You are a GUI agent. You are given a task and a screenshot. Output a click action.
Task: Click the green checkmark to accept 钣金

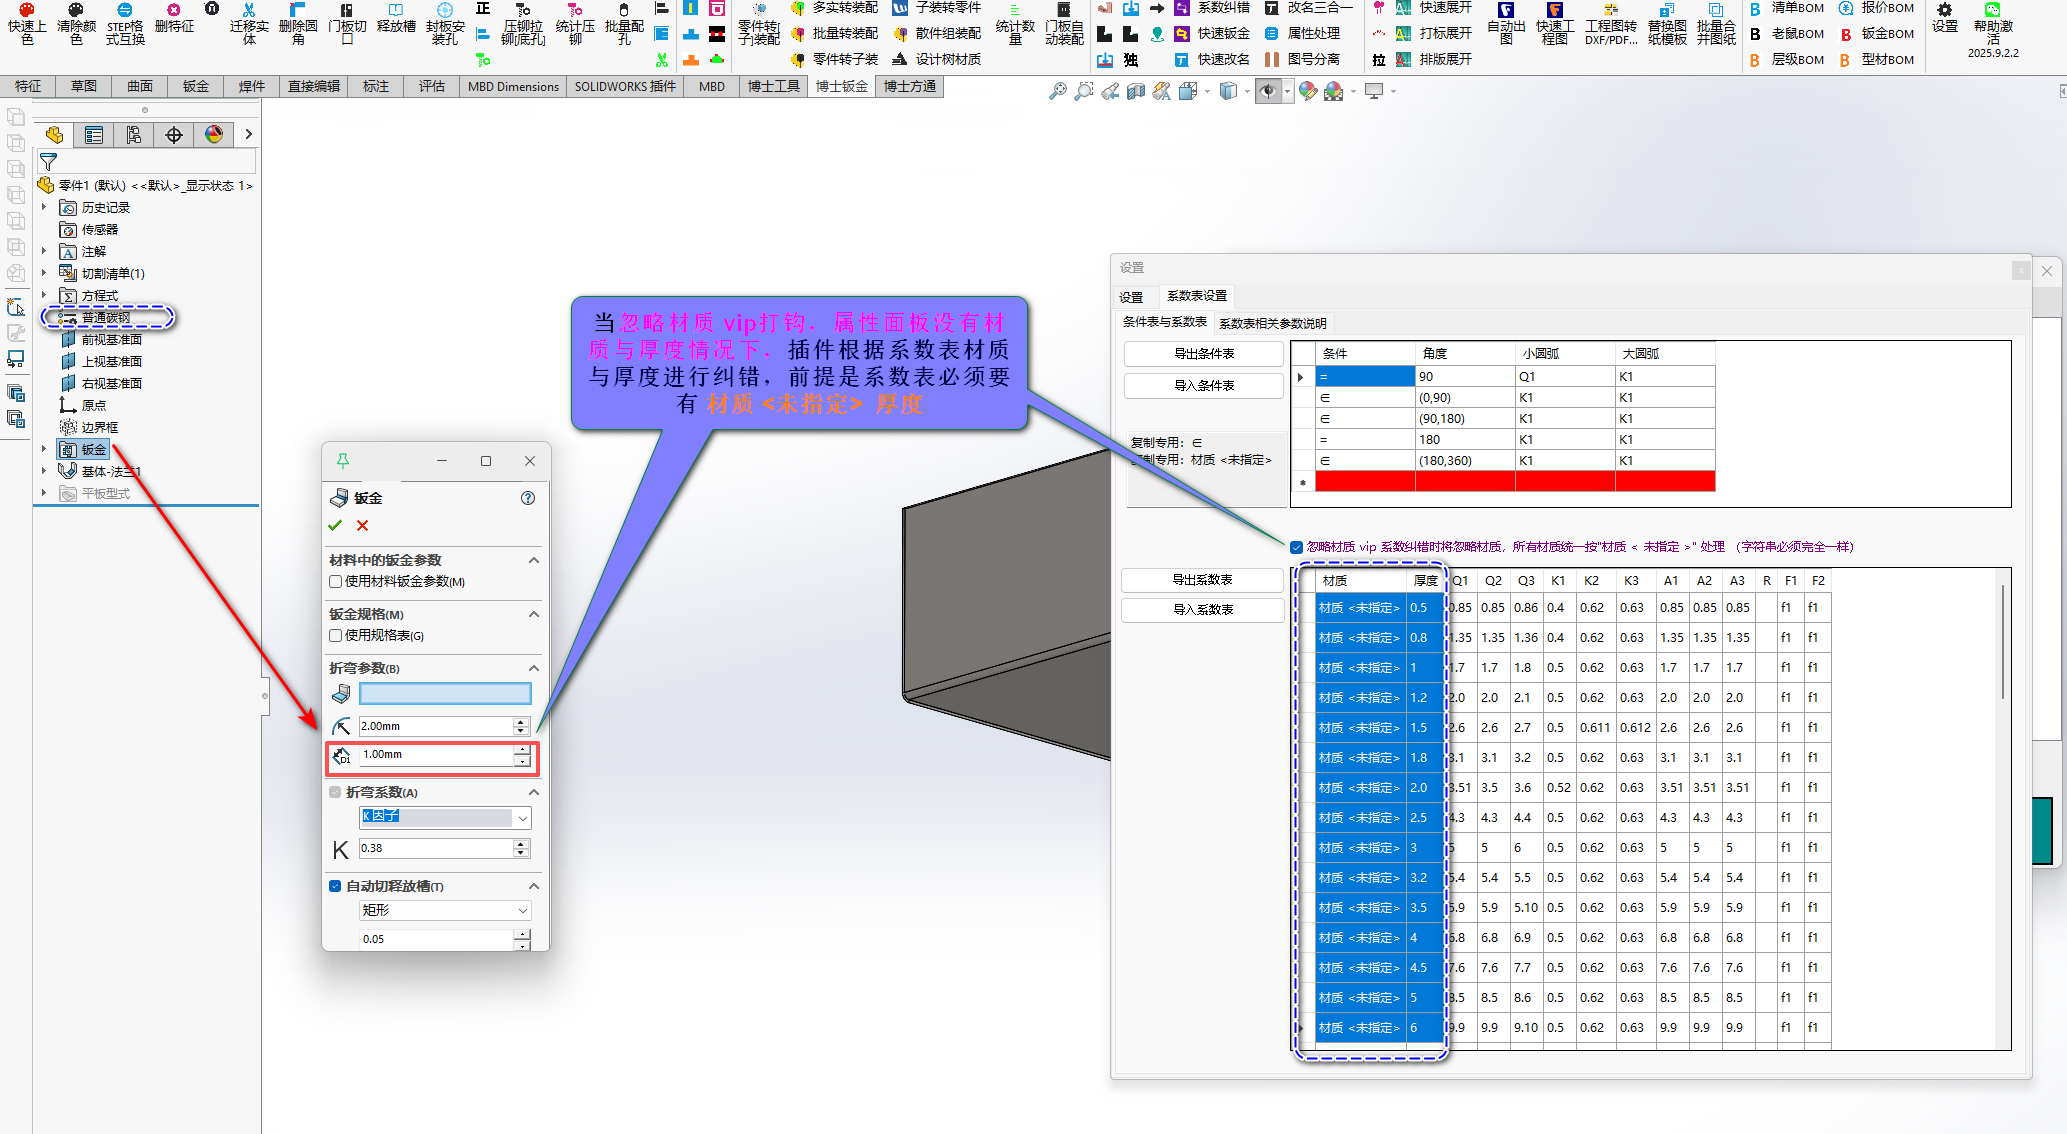tap(335, 525)
